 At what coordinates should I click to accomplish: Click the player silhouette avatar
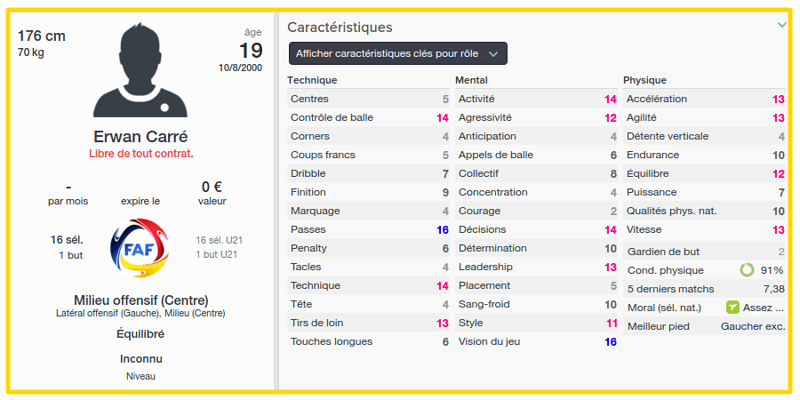pyautogui.click(x=140, y=69)
